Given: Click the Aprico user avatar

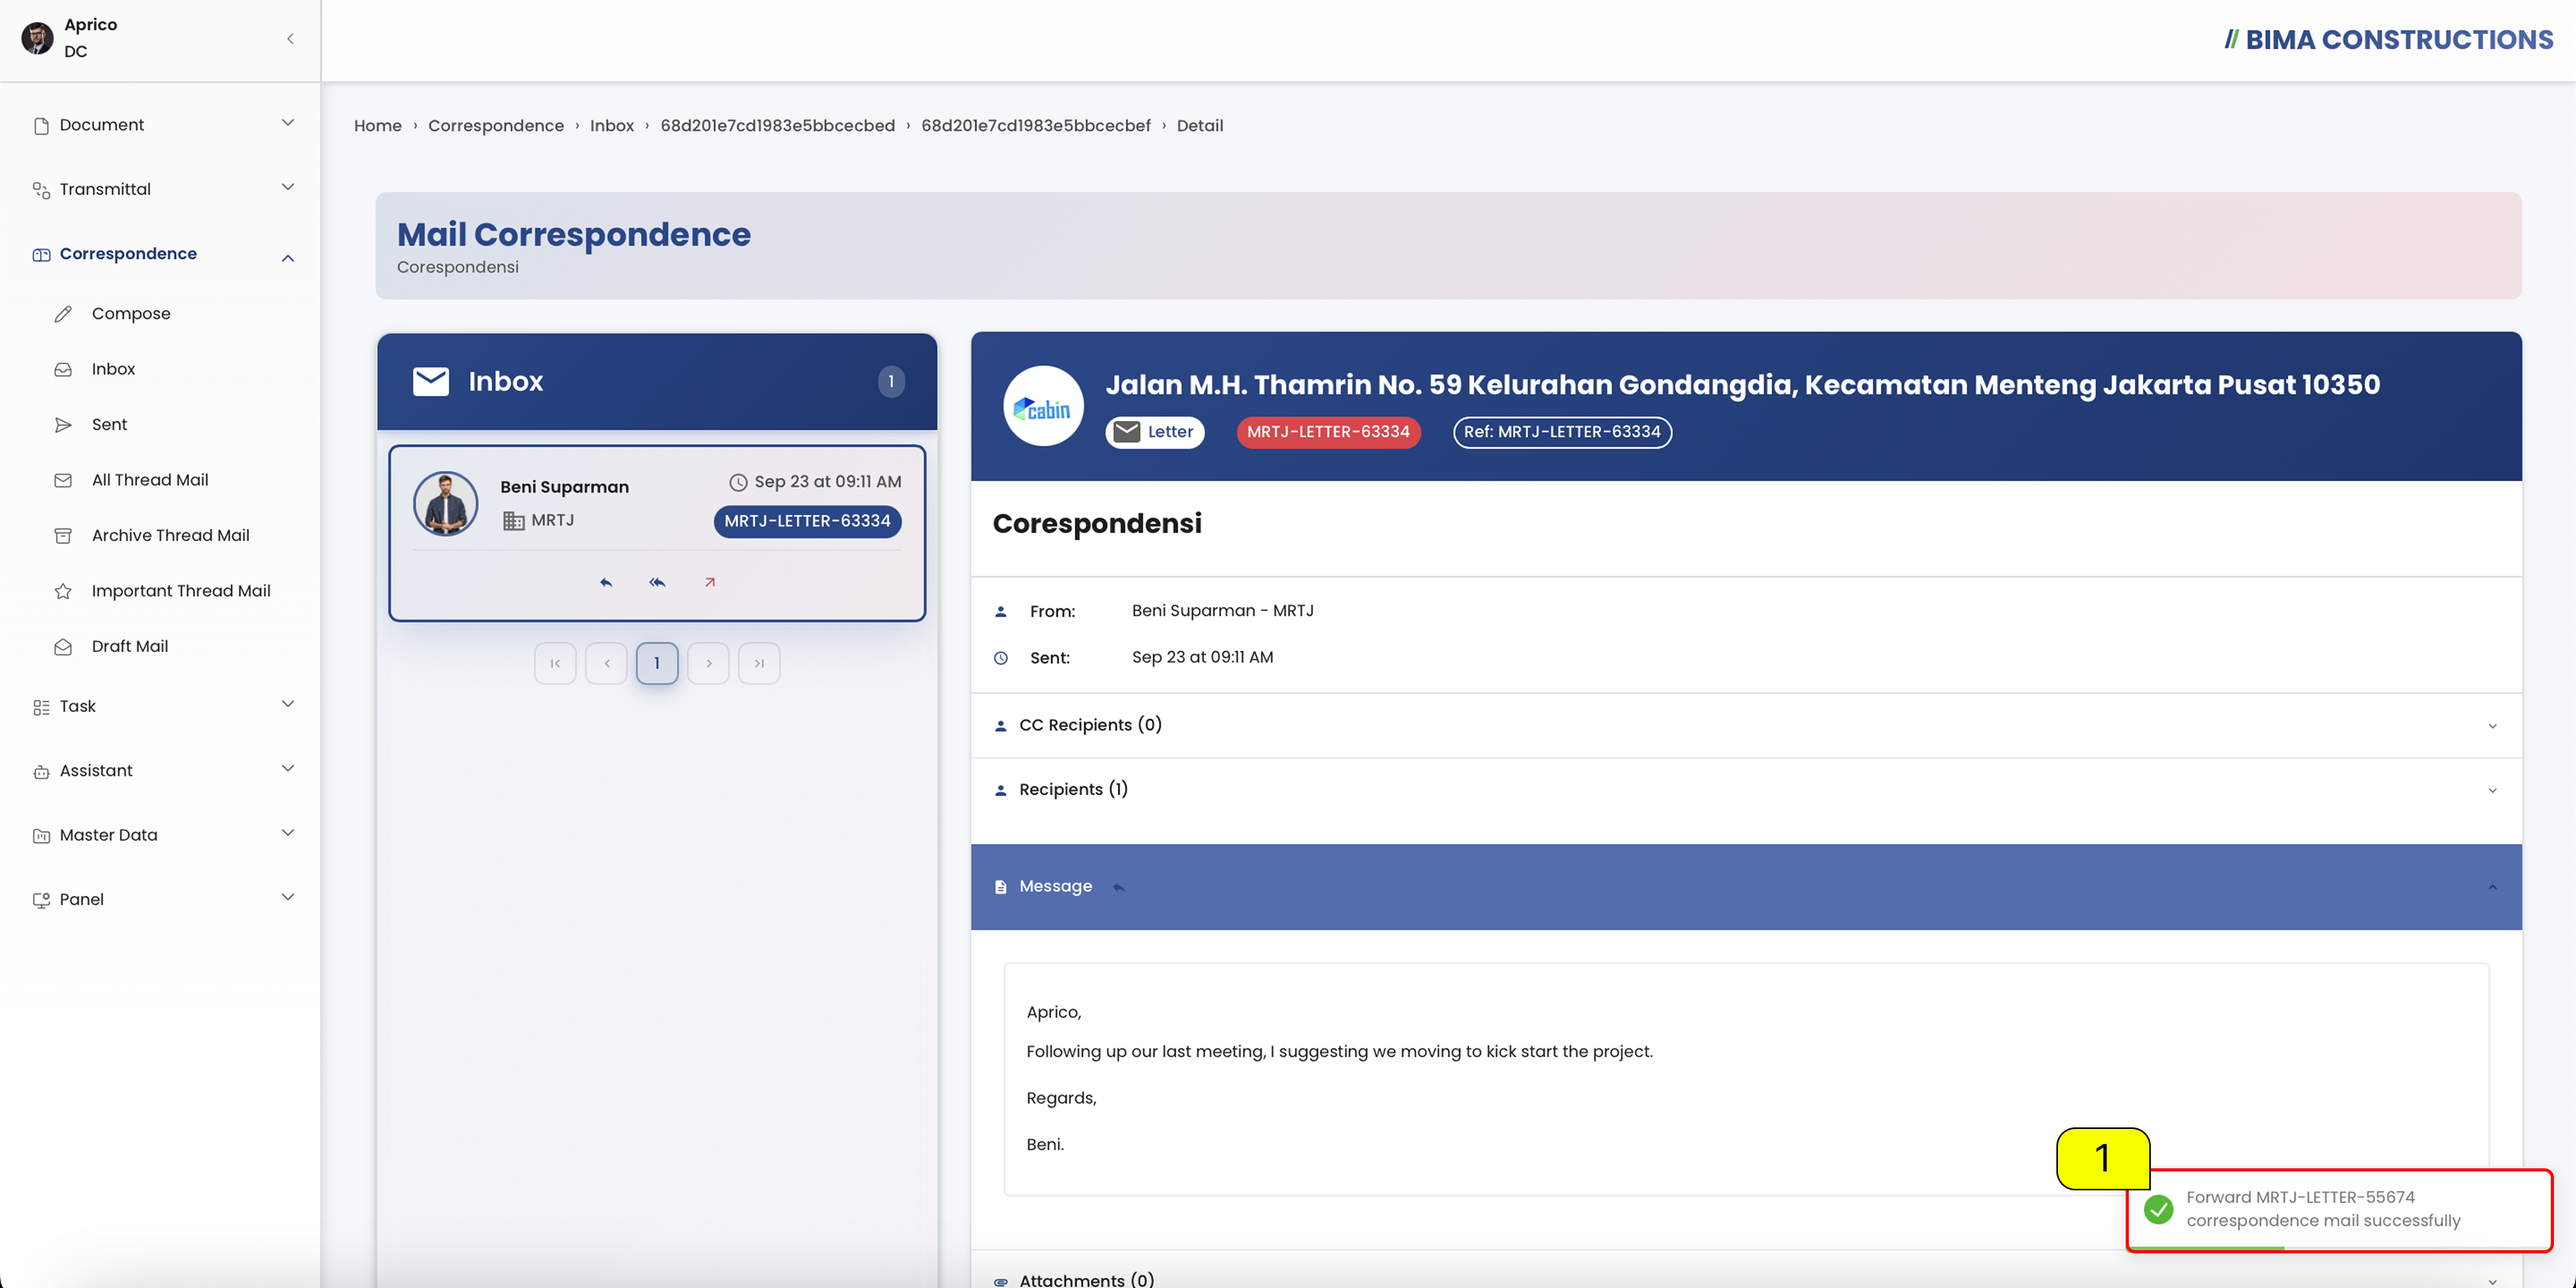Looking at the screenshot, I should click(x=37, y=38).
